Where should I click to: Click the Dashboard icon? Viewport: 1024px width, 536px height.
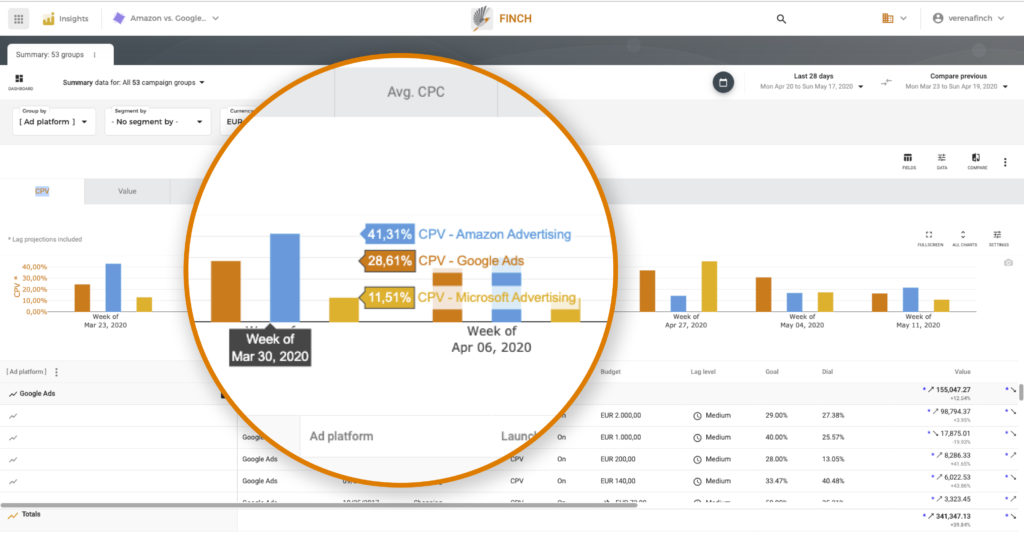coord(19,81)
